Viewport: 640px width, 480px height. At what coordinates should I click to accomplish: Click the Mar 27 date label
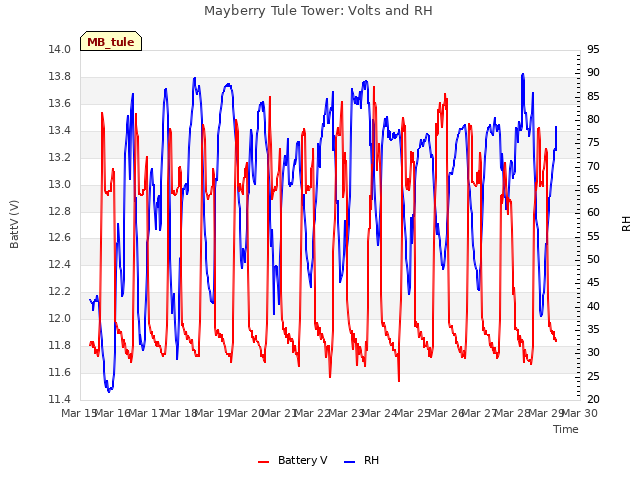[x=480, y=413]
